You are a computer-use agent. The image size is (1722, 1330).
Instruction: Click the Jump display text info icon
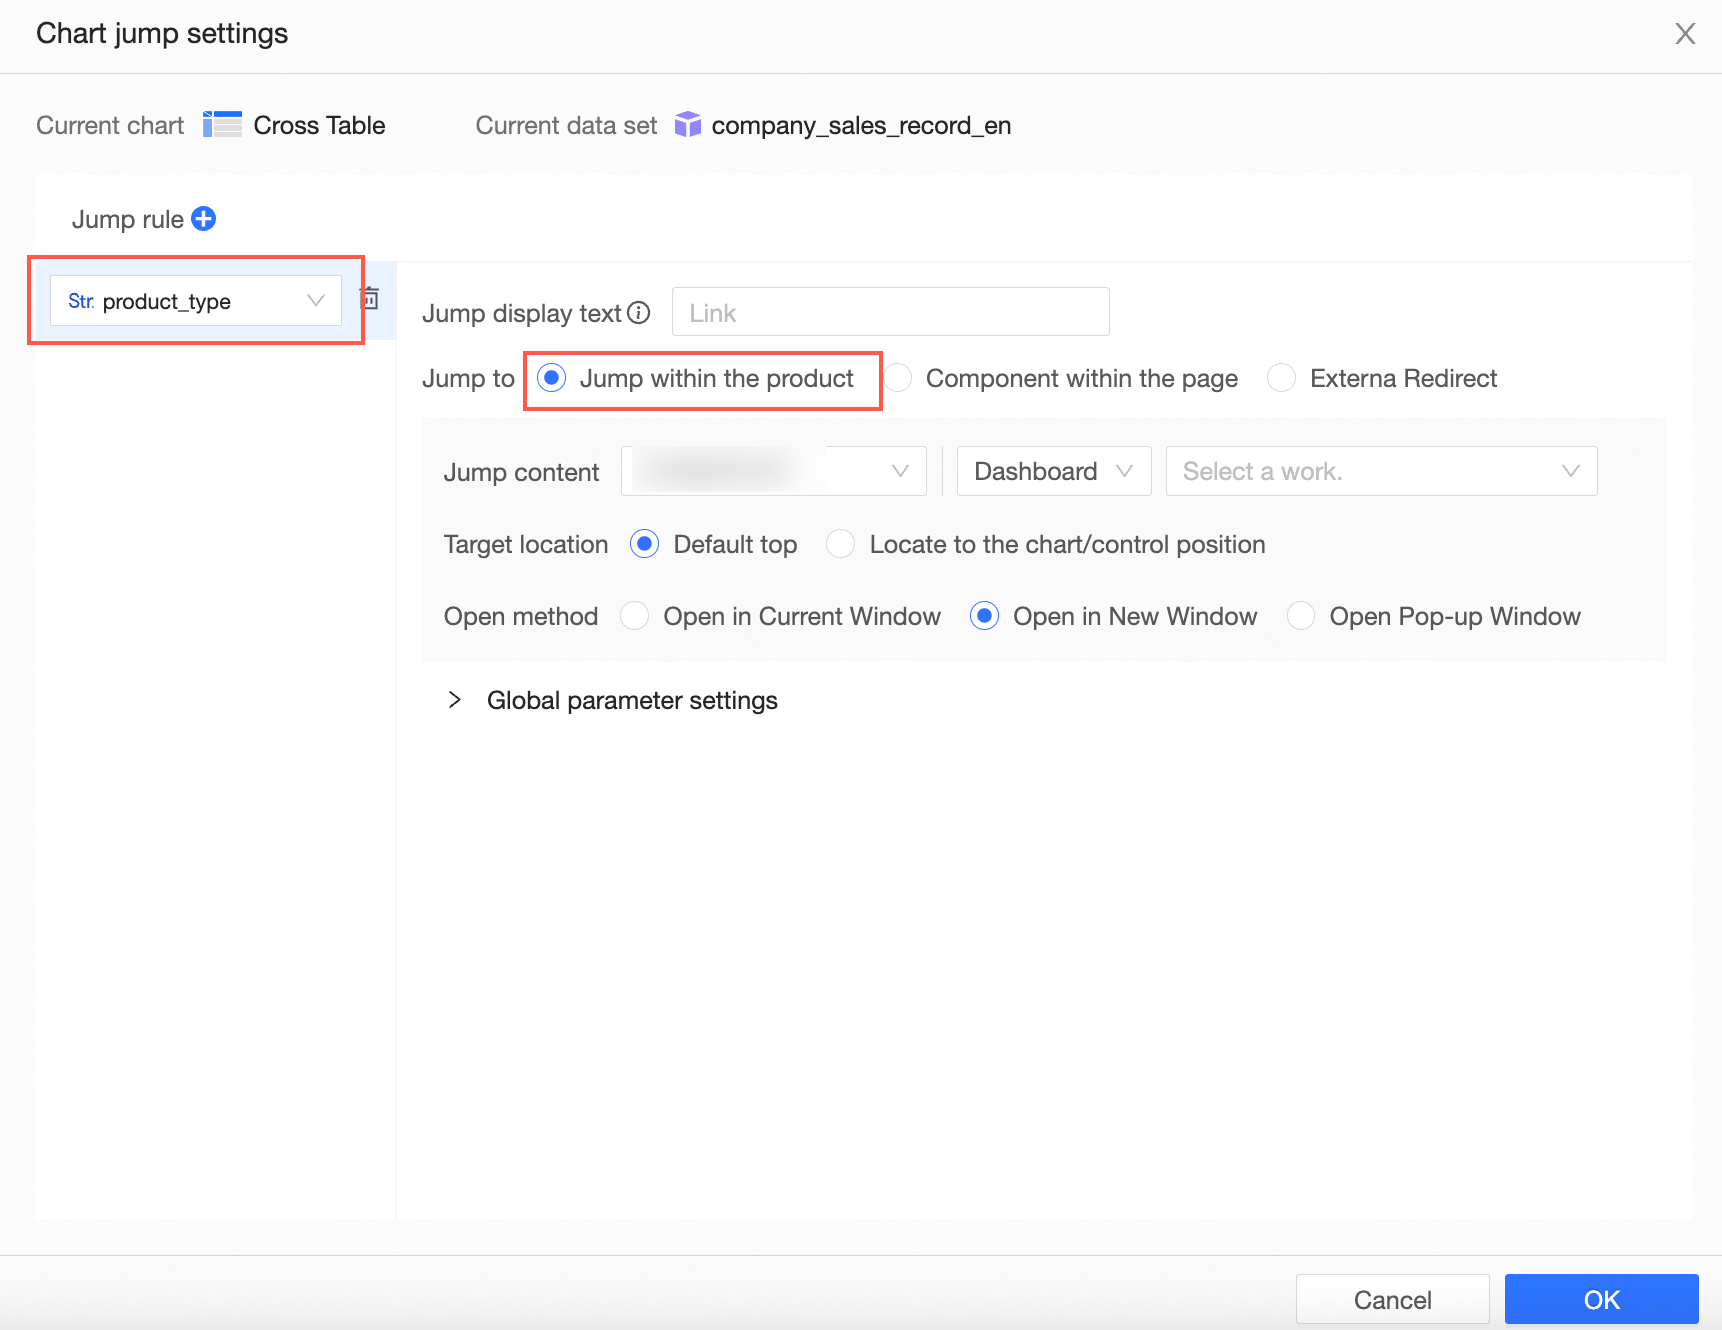coord(639,313)
